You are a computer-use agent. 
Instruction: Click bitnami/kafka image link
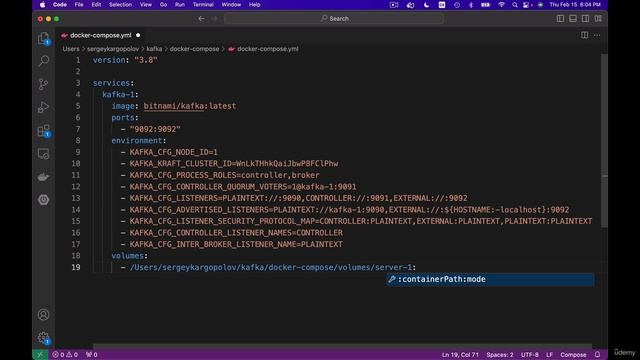click(x=174, y=106)
